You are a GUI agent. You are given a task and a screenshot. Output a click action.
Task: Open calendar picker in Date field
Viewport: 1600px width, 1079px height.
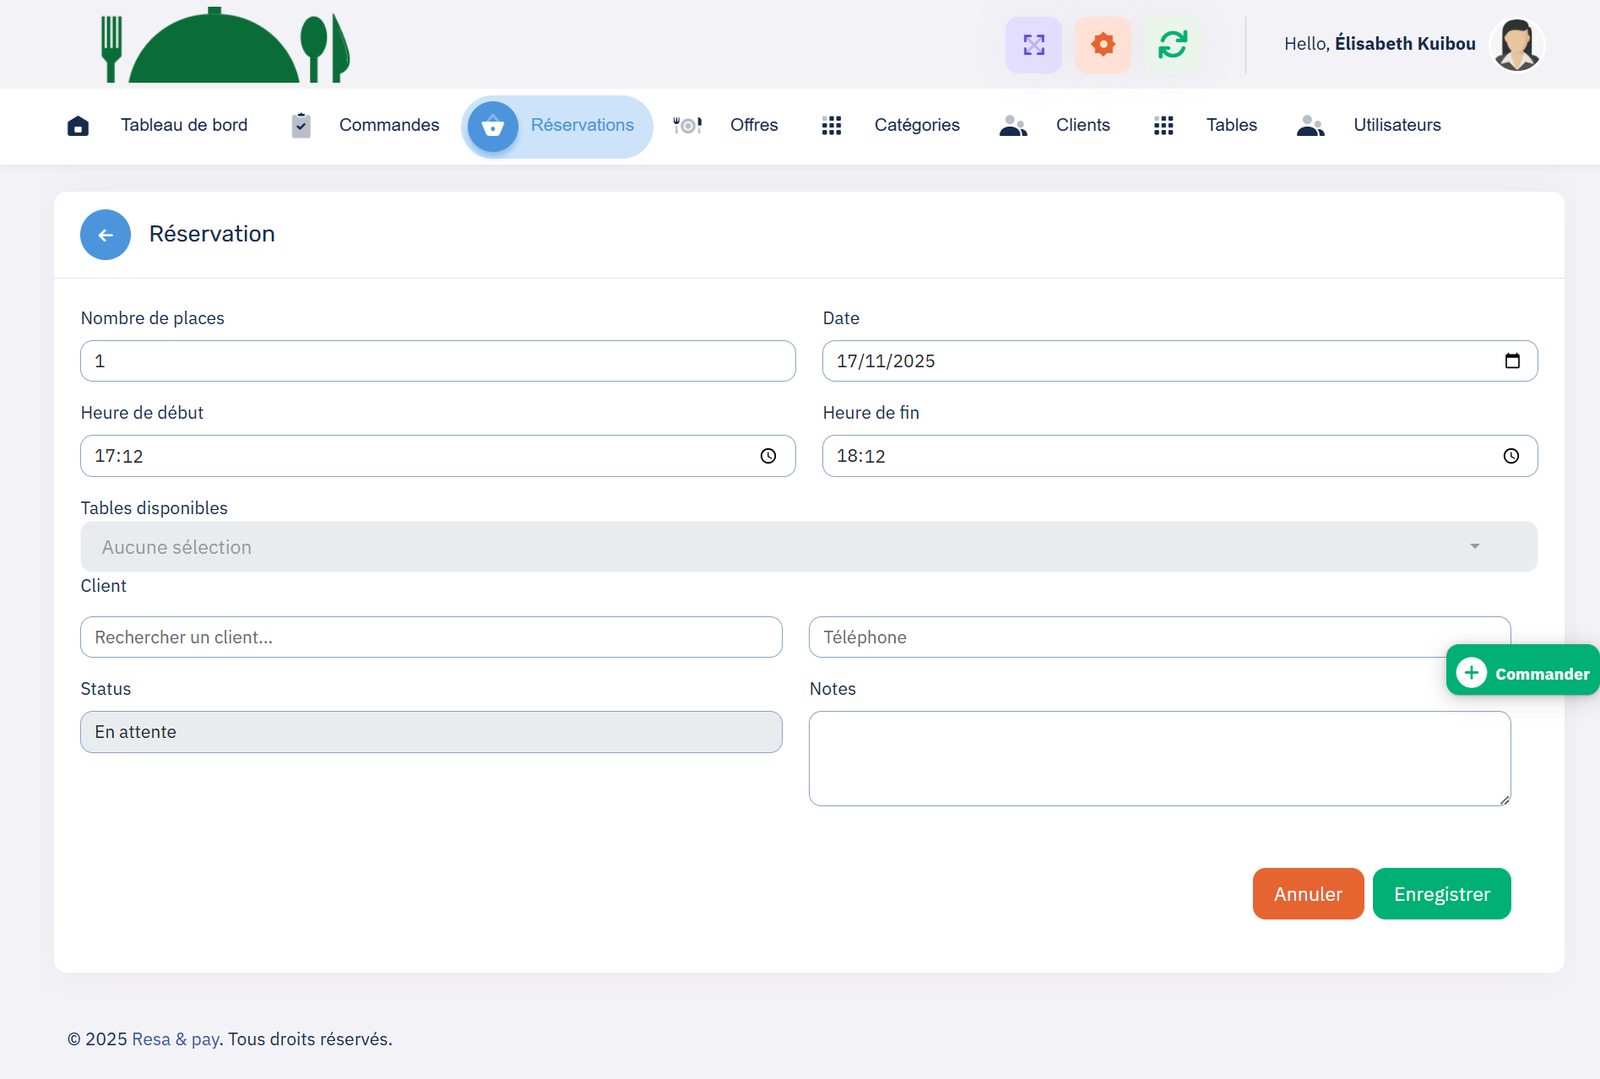1512,361
